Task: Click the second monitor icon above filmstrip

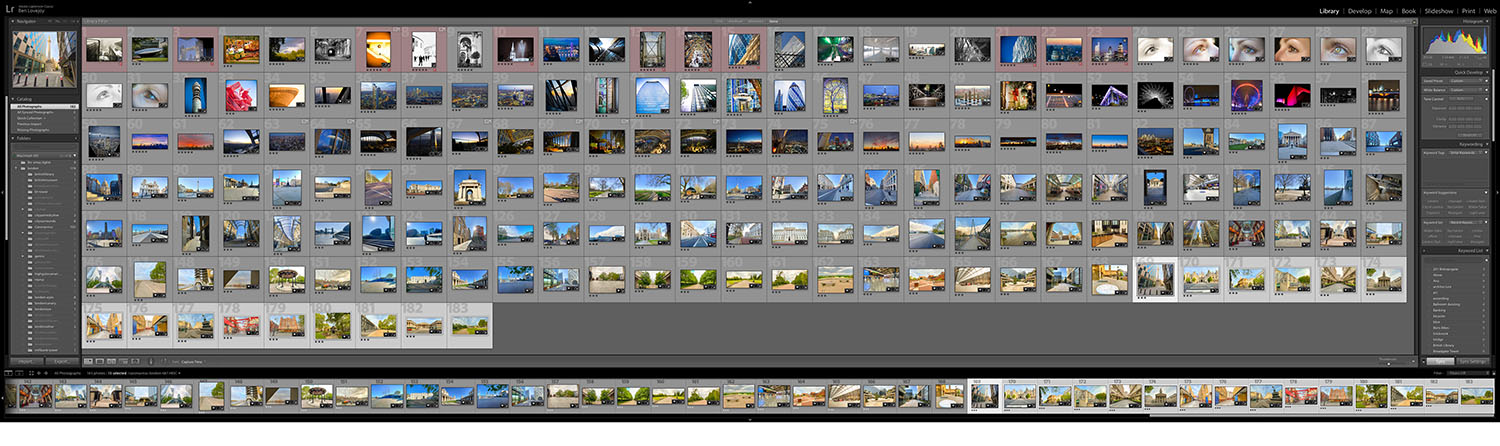Action: (x=18, y=373)
